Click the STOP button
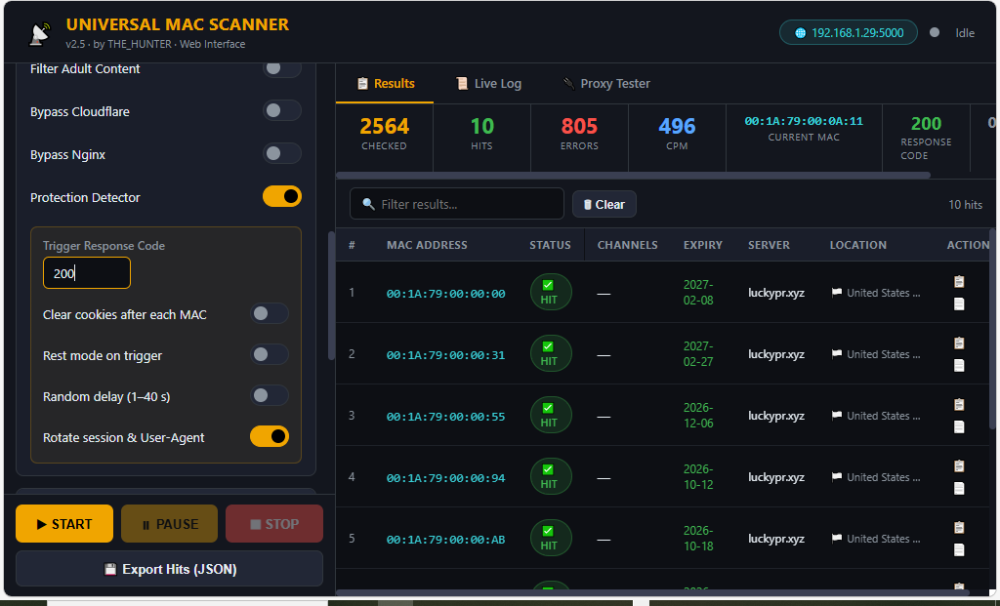The width and height of the screenshot is (1000, 606). point(274,524)
